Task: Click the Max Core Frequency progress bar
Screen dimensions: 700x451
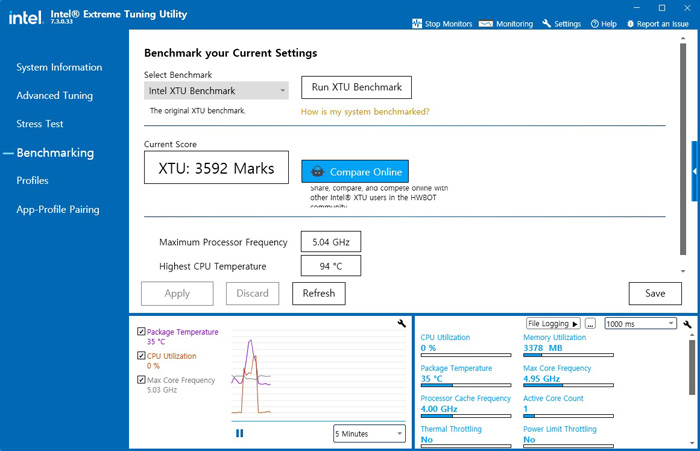Action: (x=568, y=385)
